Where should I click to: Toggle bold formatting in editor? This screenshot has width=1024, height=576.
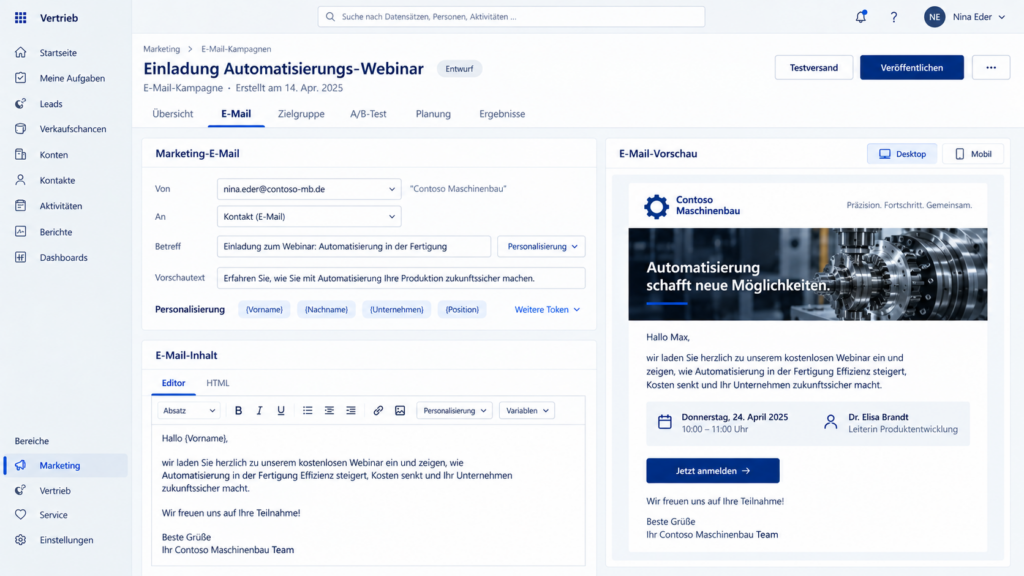coord(238,411)
